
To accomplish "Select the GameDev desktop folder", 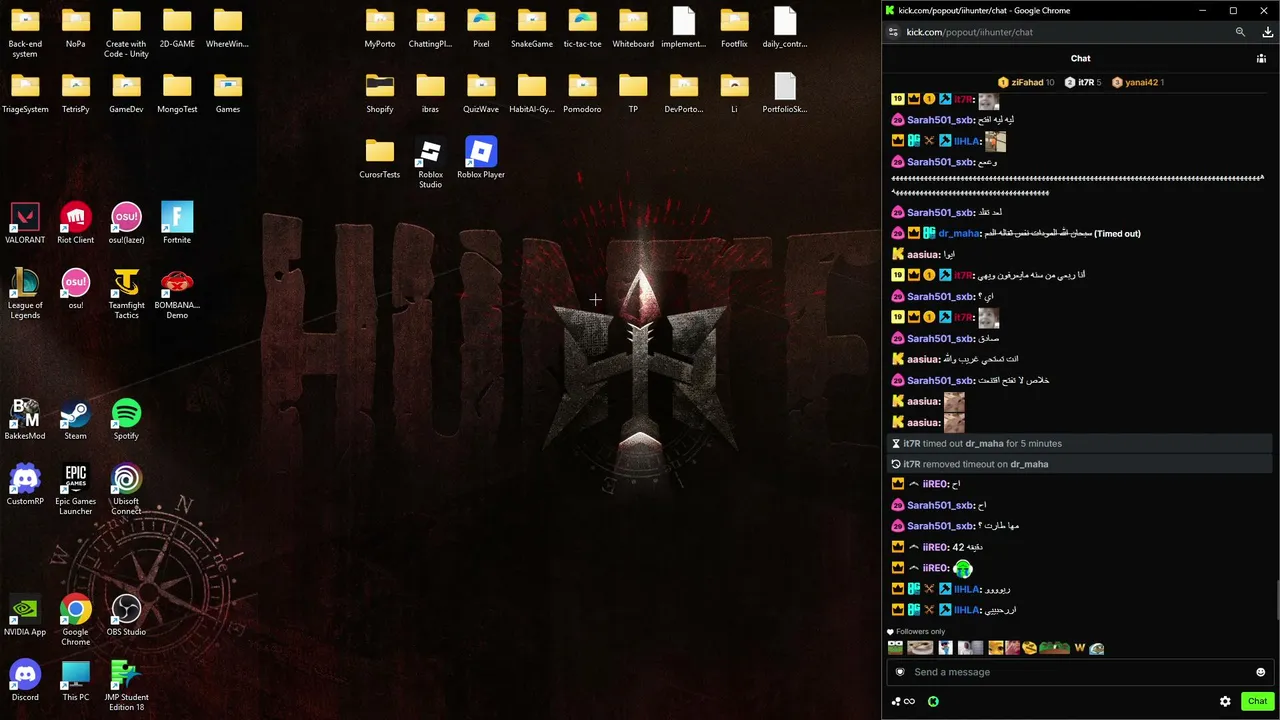I will click(126, 92).
